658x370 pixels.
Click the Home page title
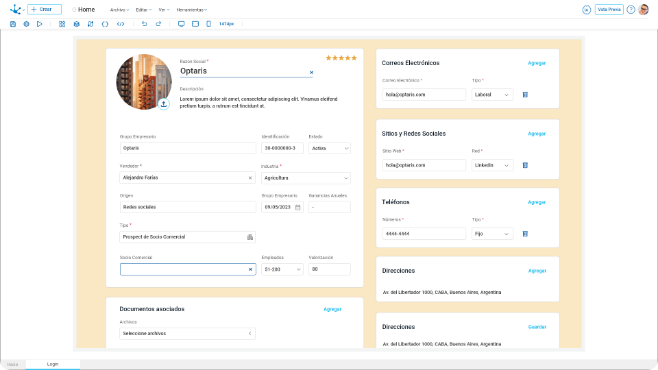(86, 10)
